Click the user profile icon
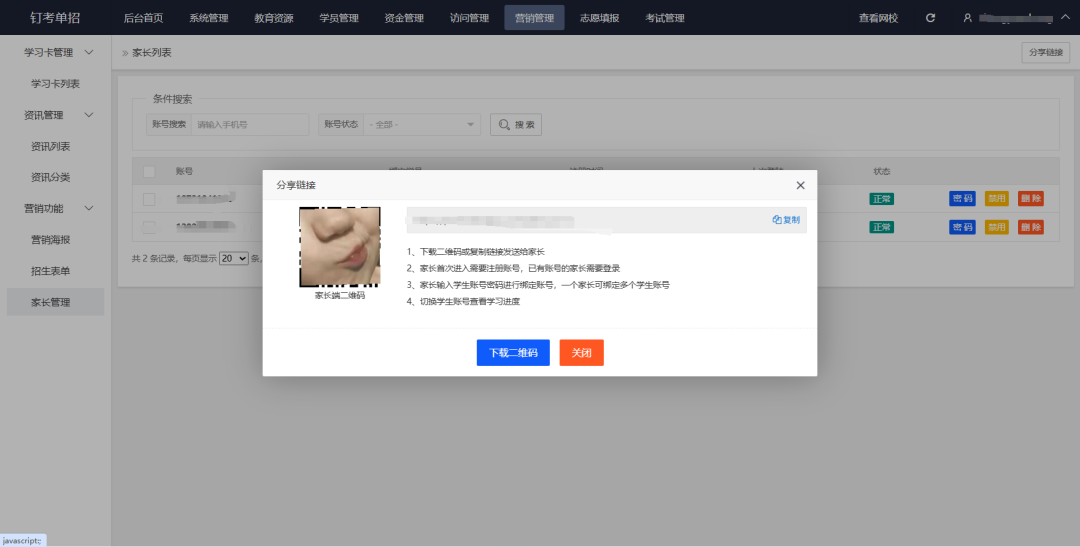This screenshot has width=1080, height=547. [x=967, y=18]
